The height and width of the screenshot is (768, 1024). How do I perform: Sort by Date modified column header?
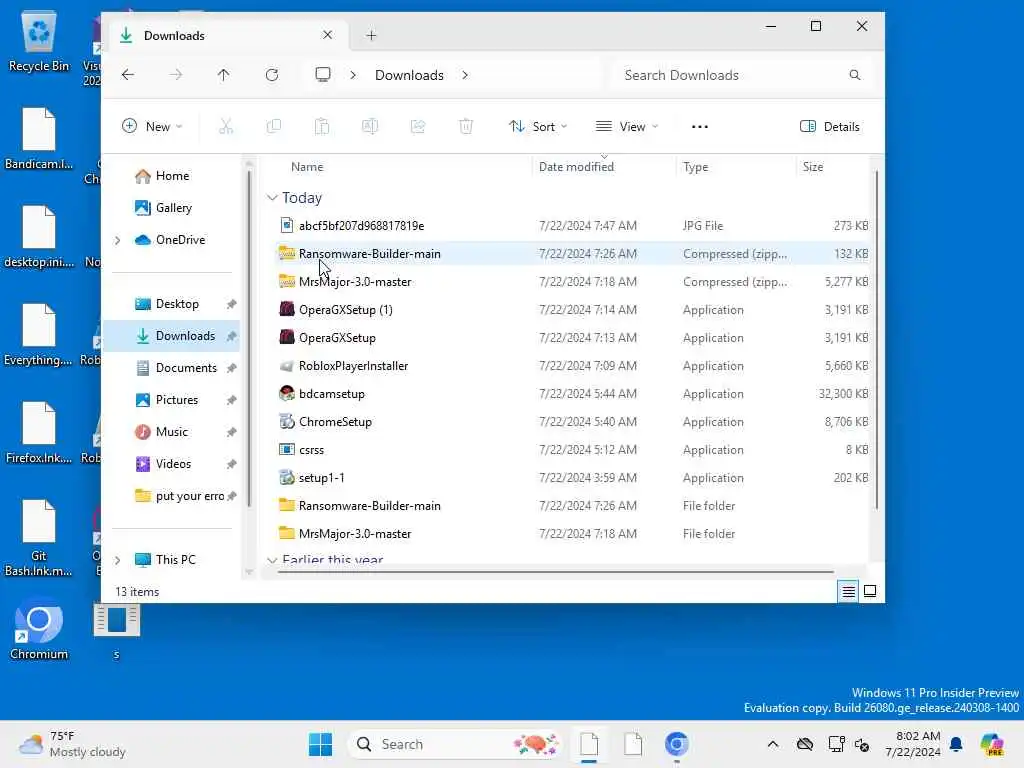576,167
